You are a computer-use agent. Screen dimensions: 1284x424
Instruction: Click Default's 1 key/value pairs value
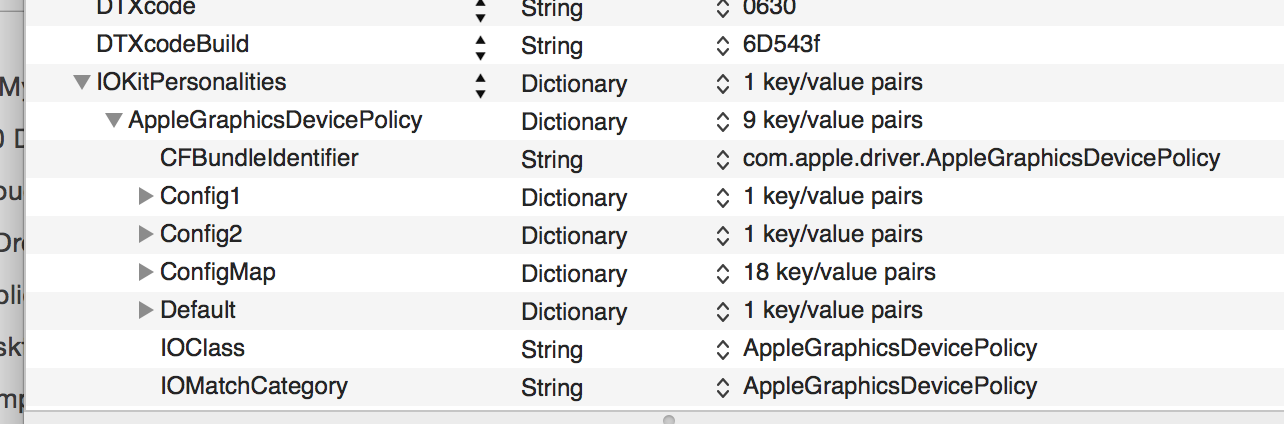[x=833, y=310]
